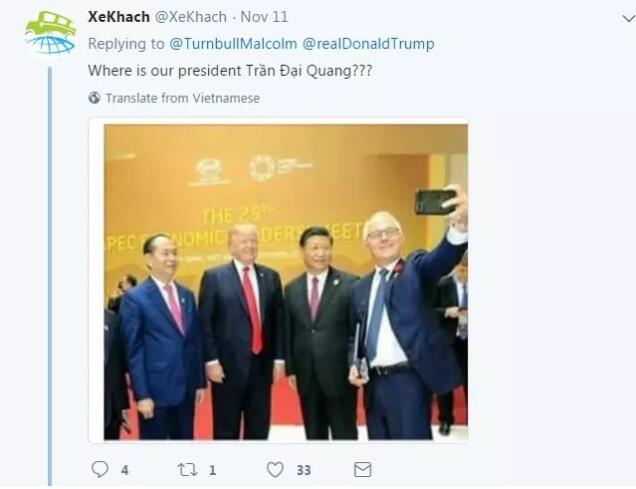636x489 pixels.
Task: Click the globe icon beside Translate
Action: click(94, 98)
